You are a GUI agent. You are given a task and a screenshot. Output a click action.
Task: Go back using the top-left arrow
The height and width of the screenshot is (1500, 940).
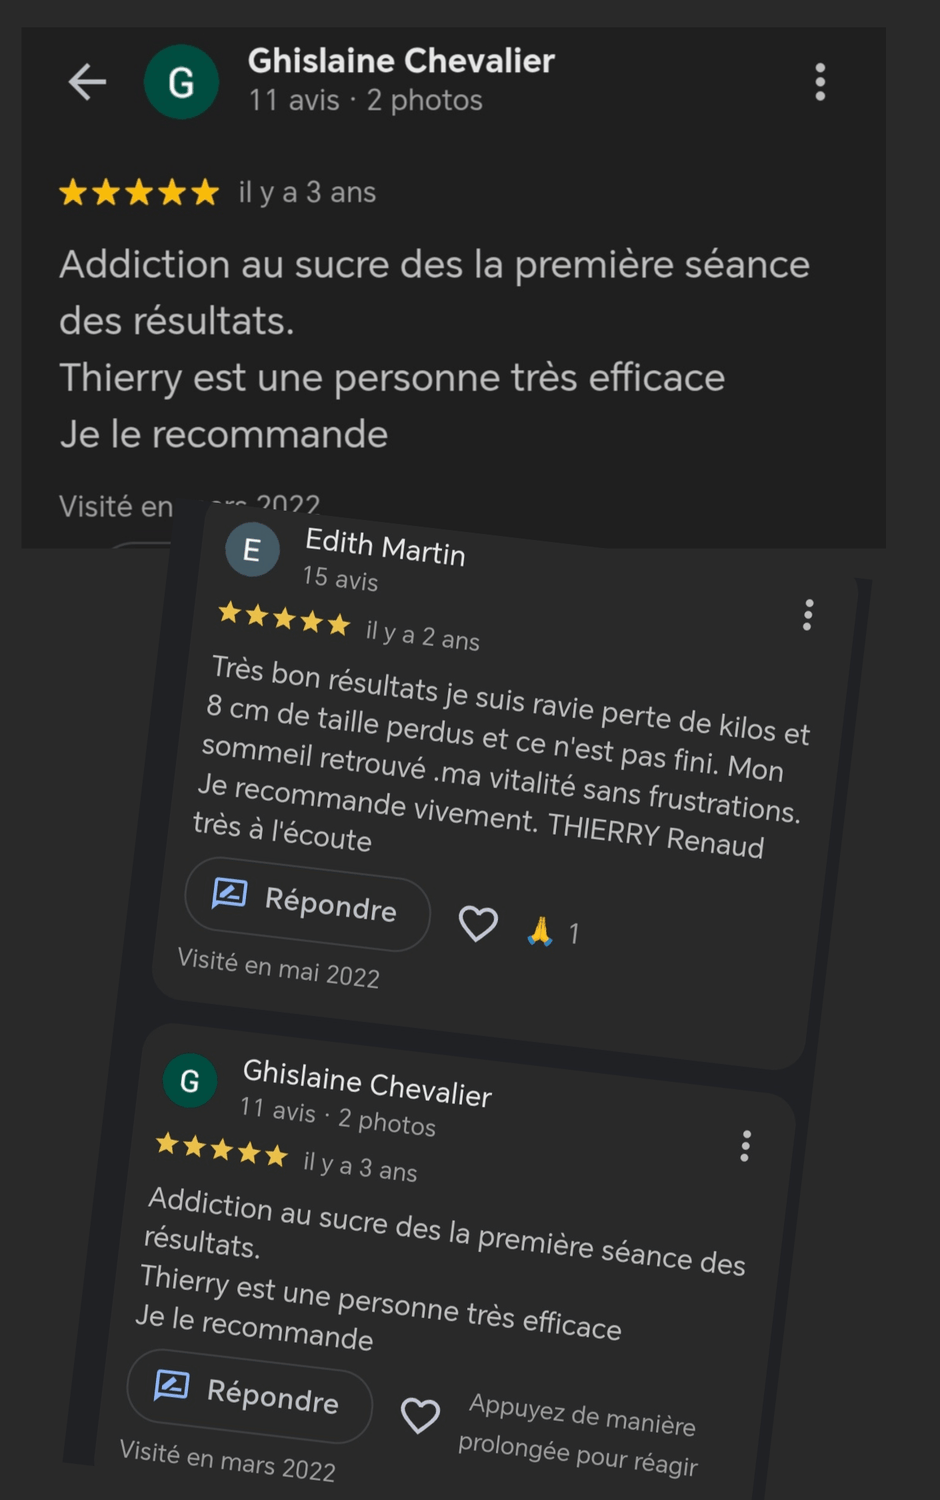point(87,82)
